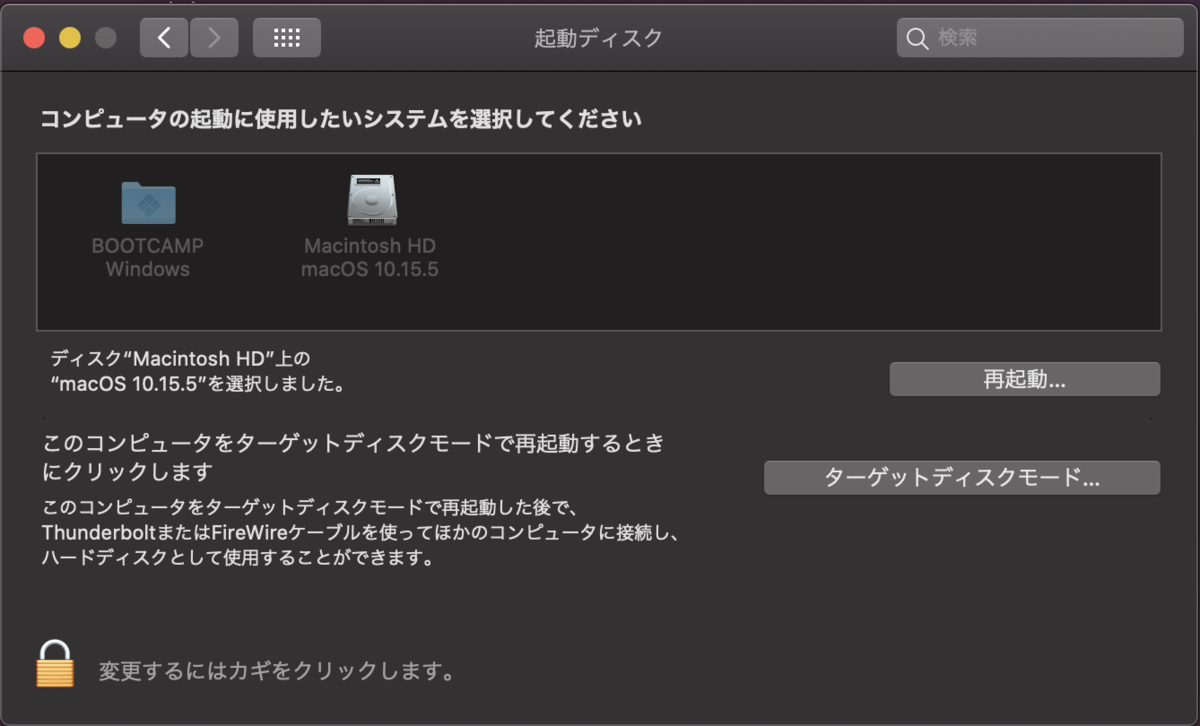Click the ターゲットディスクモード... button
Screen dimensions: 1200x726
point(962,477)
